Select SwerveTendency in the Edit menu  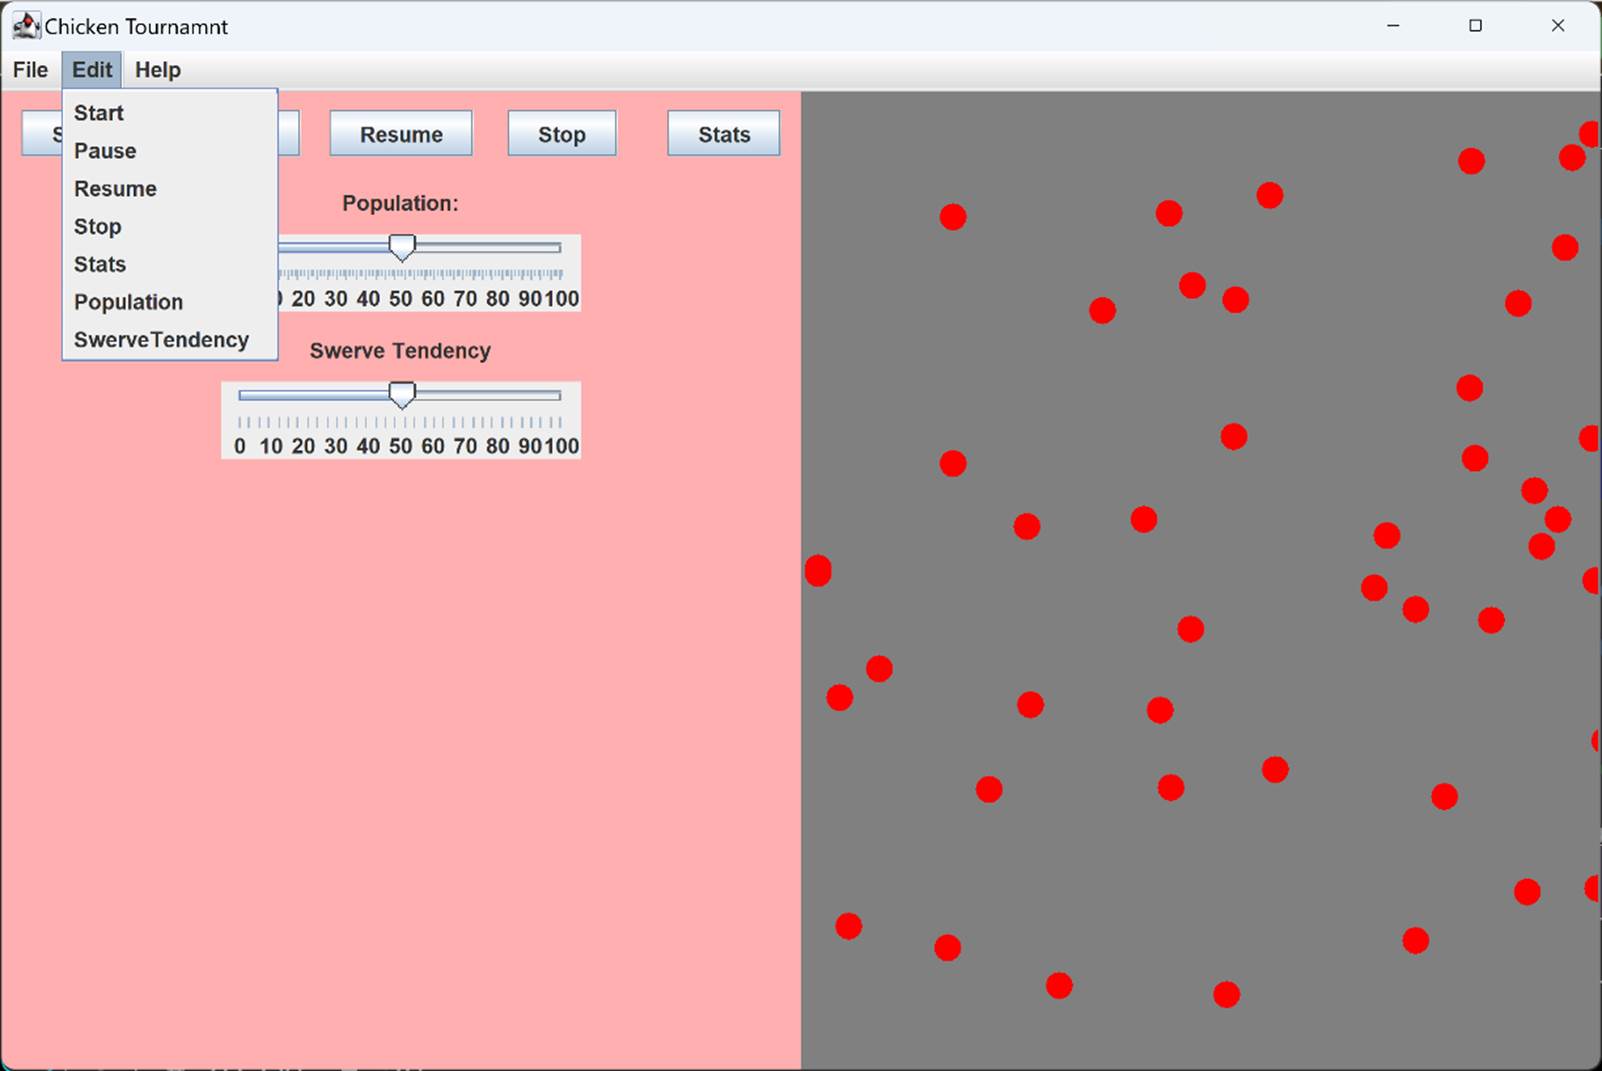(x=160, y=339)
